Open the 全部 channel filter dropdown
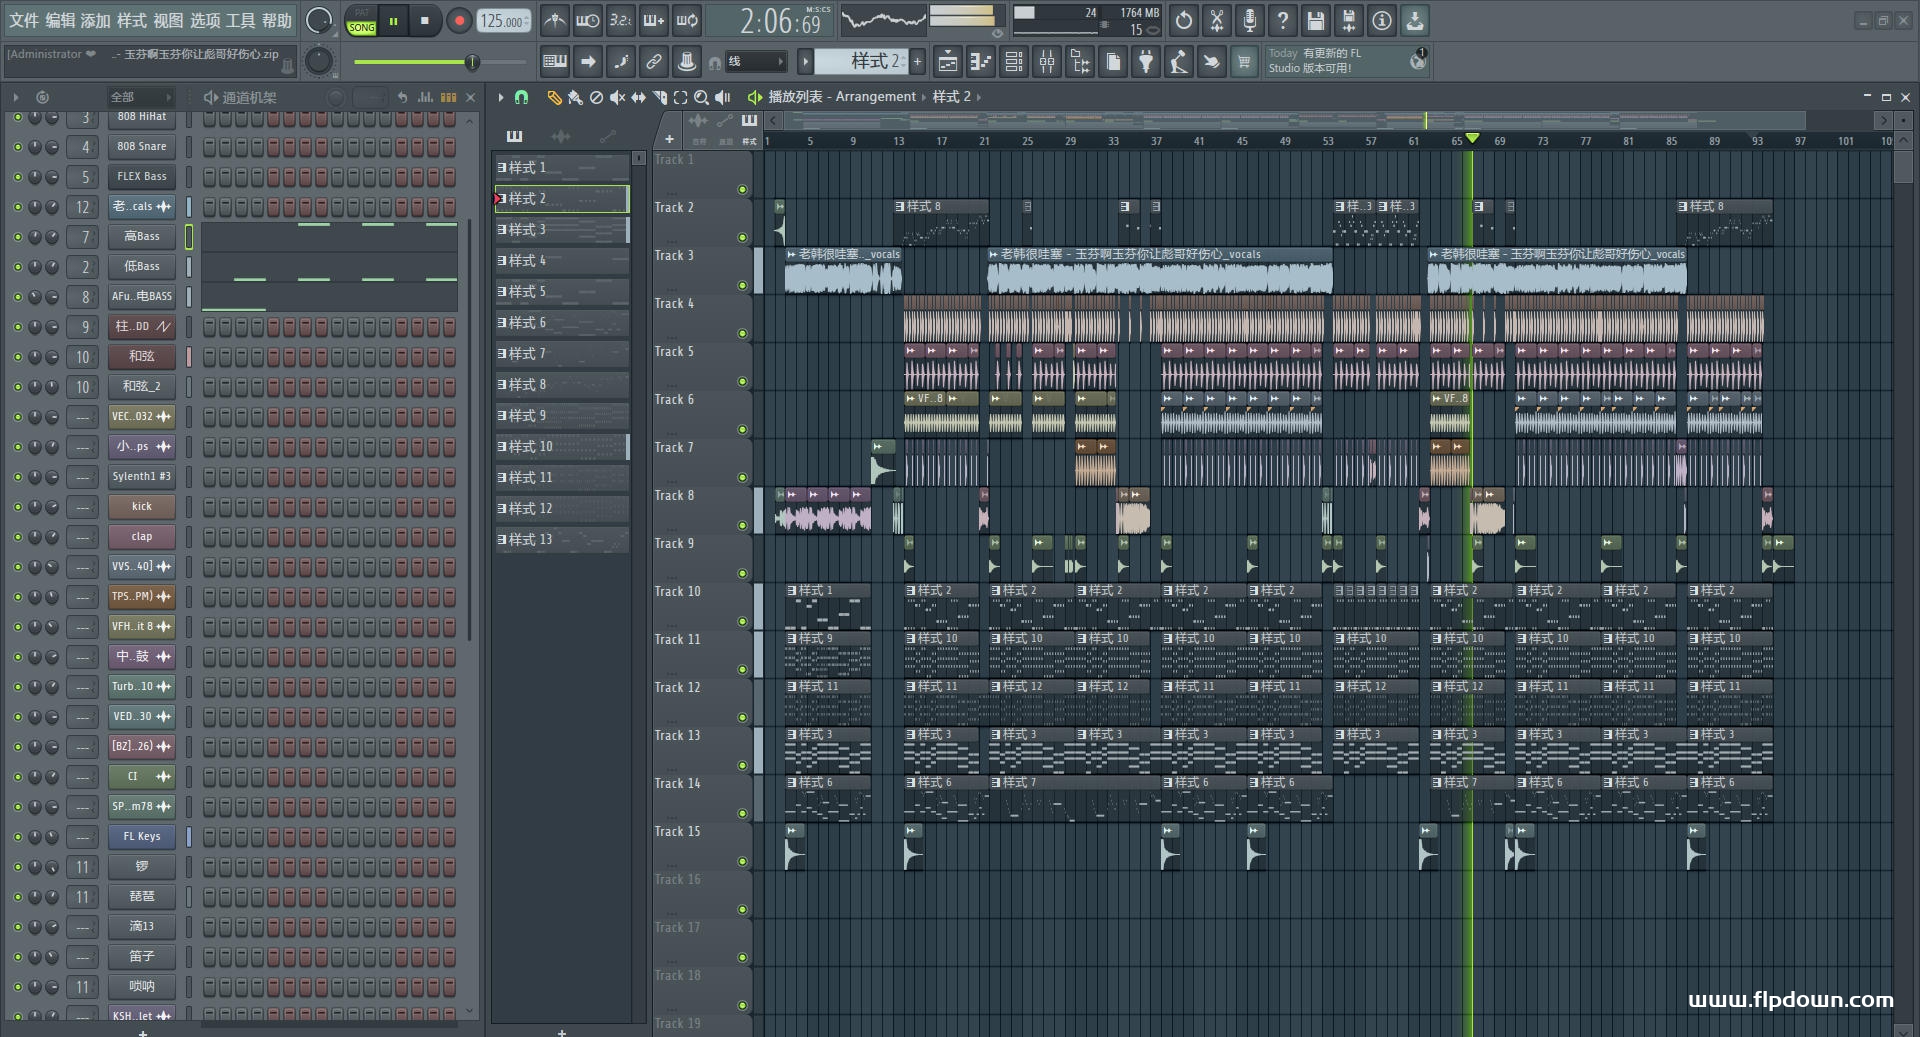 140,97
